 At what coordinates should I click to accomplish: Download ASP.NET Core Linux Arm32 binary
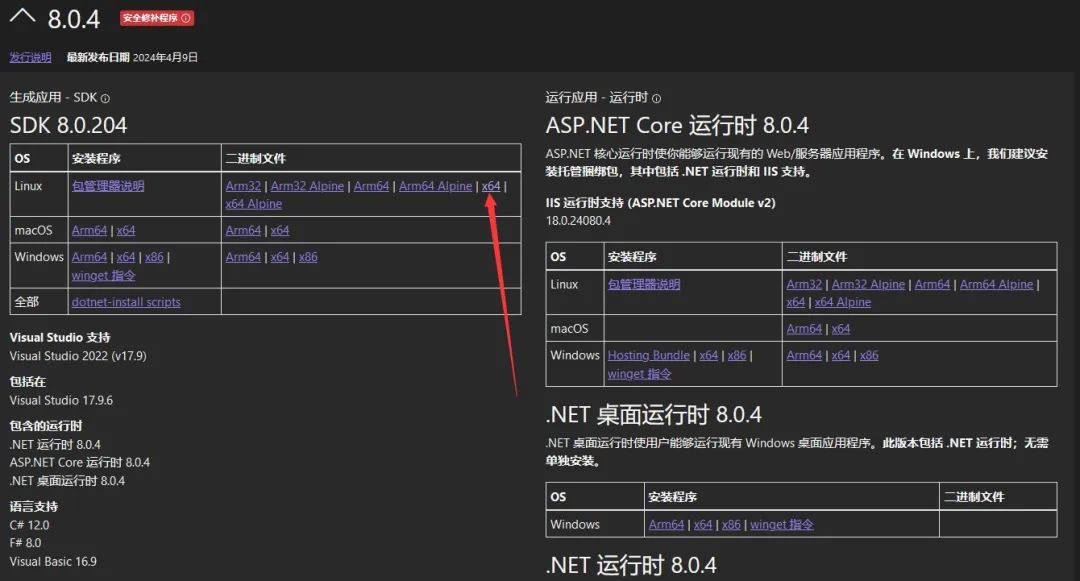[x=804, y=284]
